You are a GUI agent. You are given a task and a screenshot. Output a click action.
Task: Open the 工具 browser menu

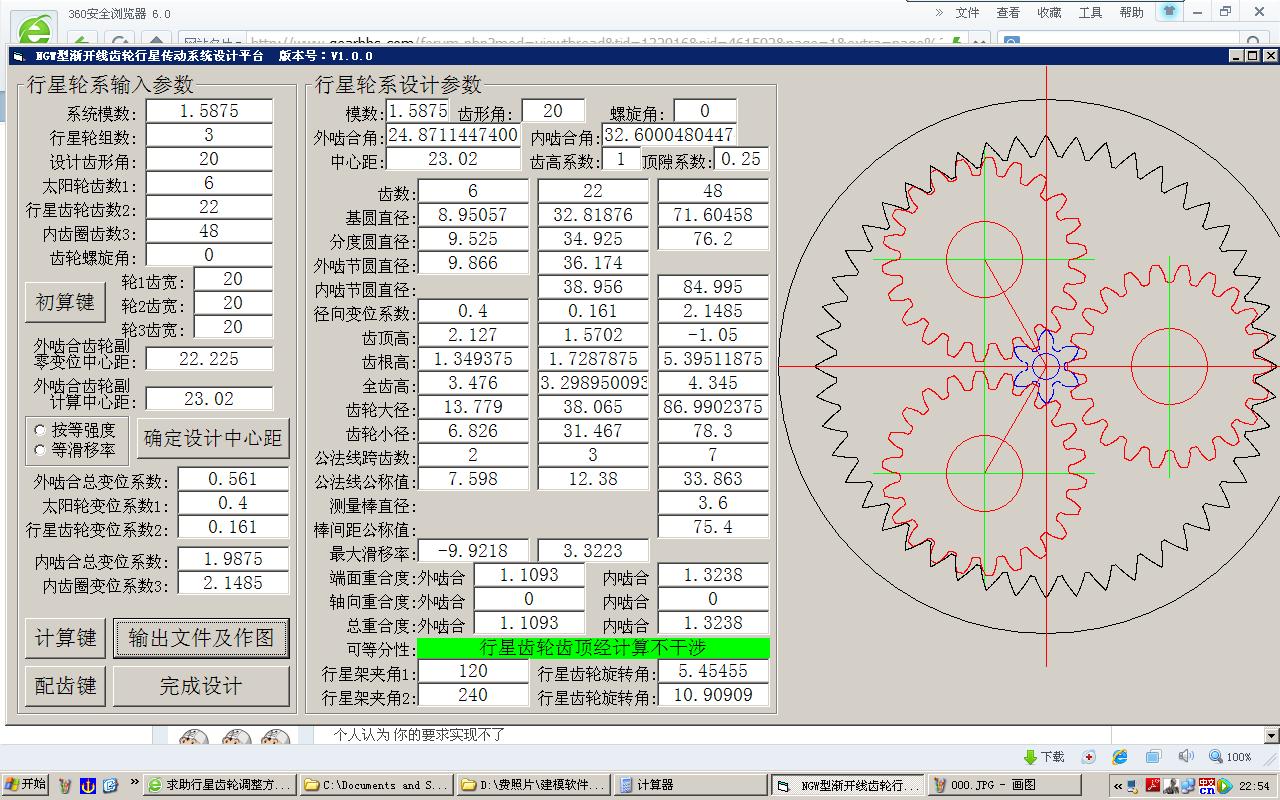point(1090,13)
